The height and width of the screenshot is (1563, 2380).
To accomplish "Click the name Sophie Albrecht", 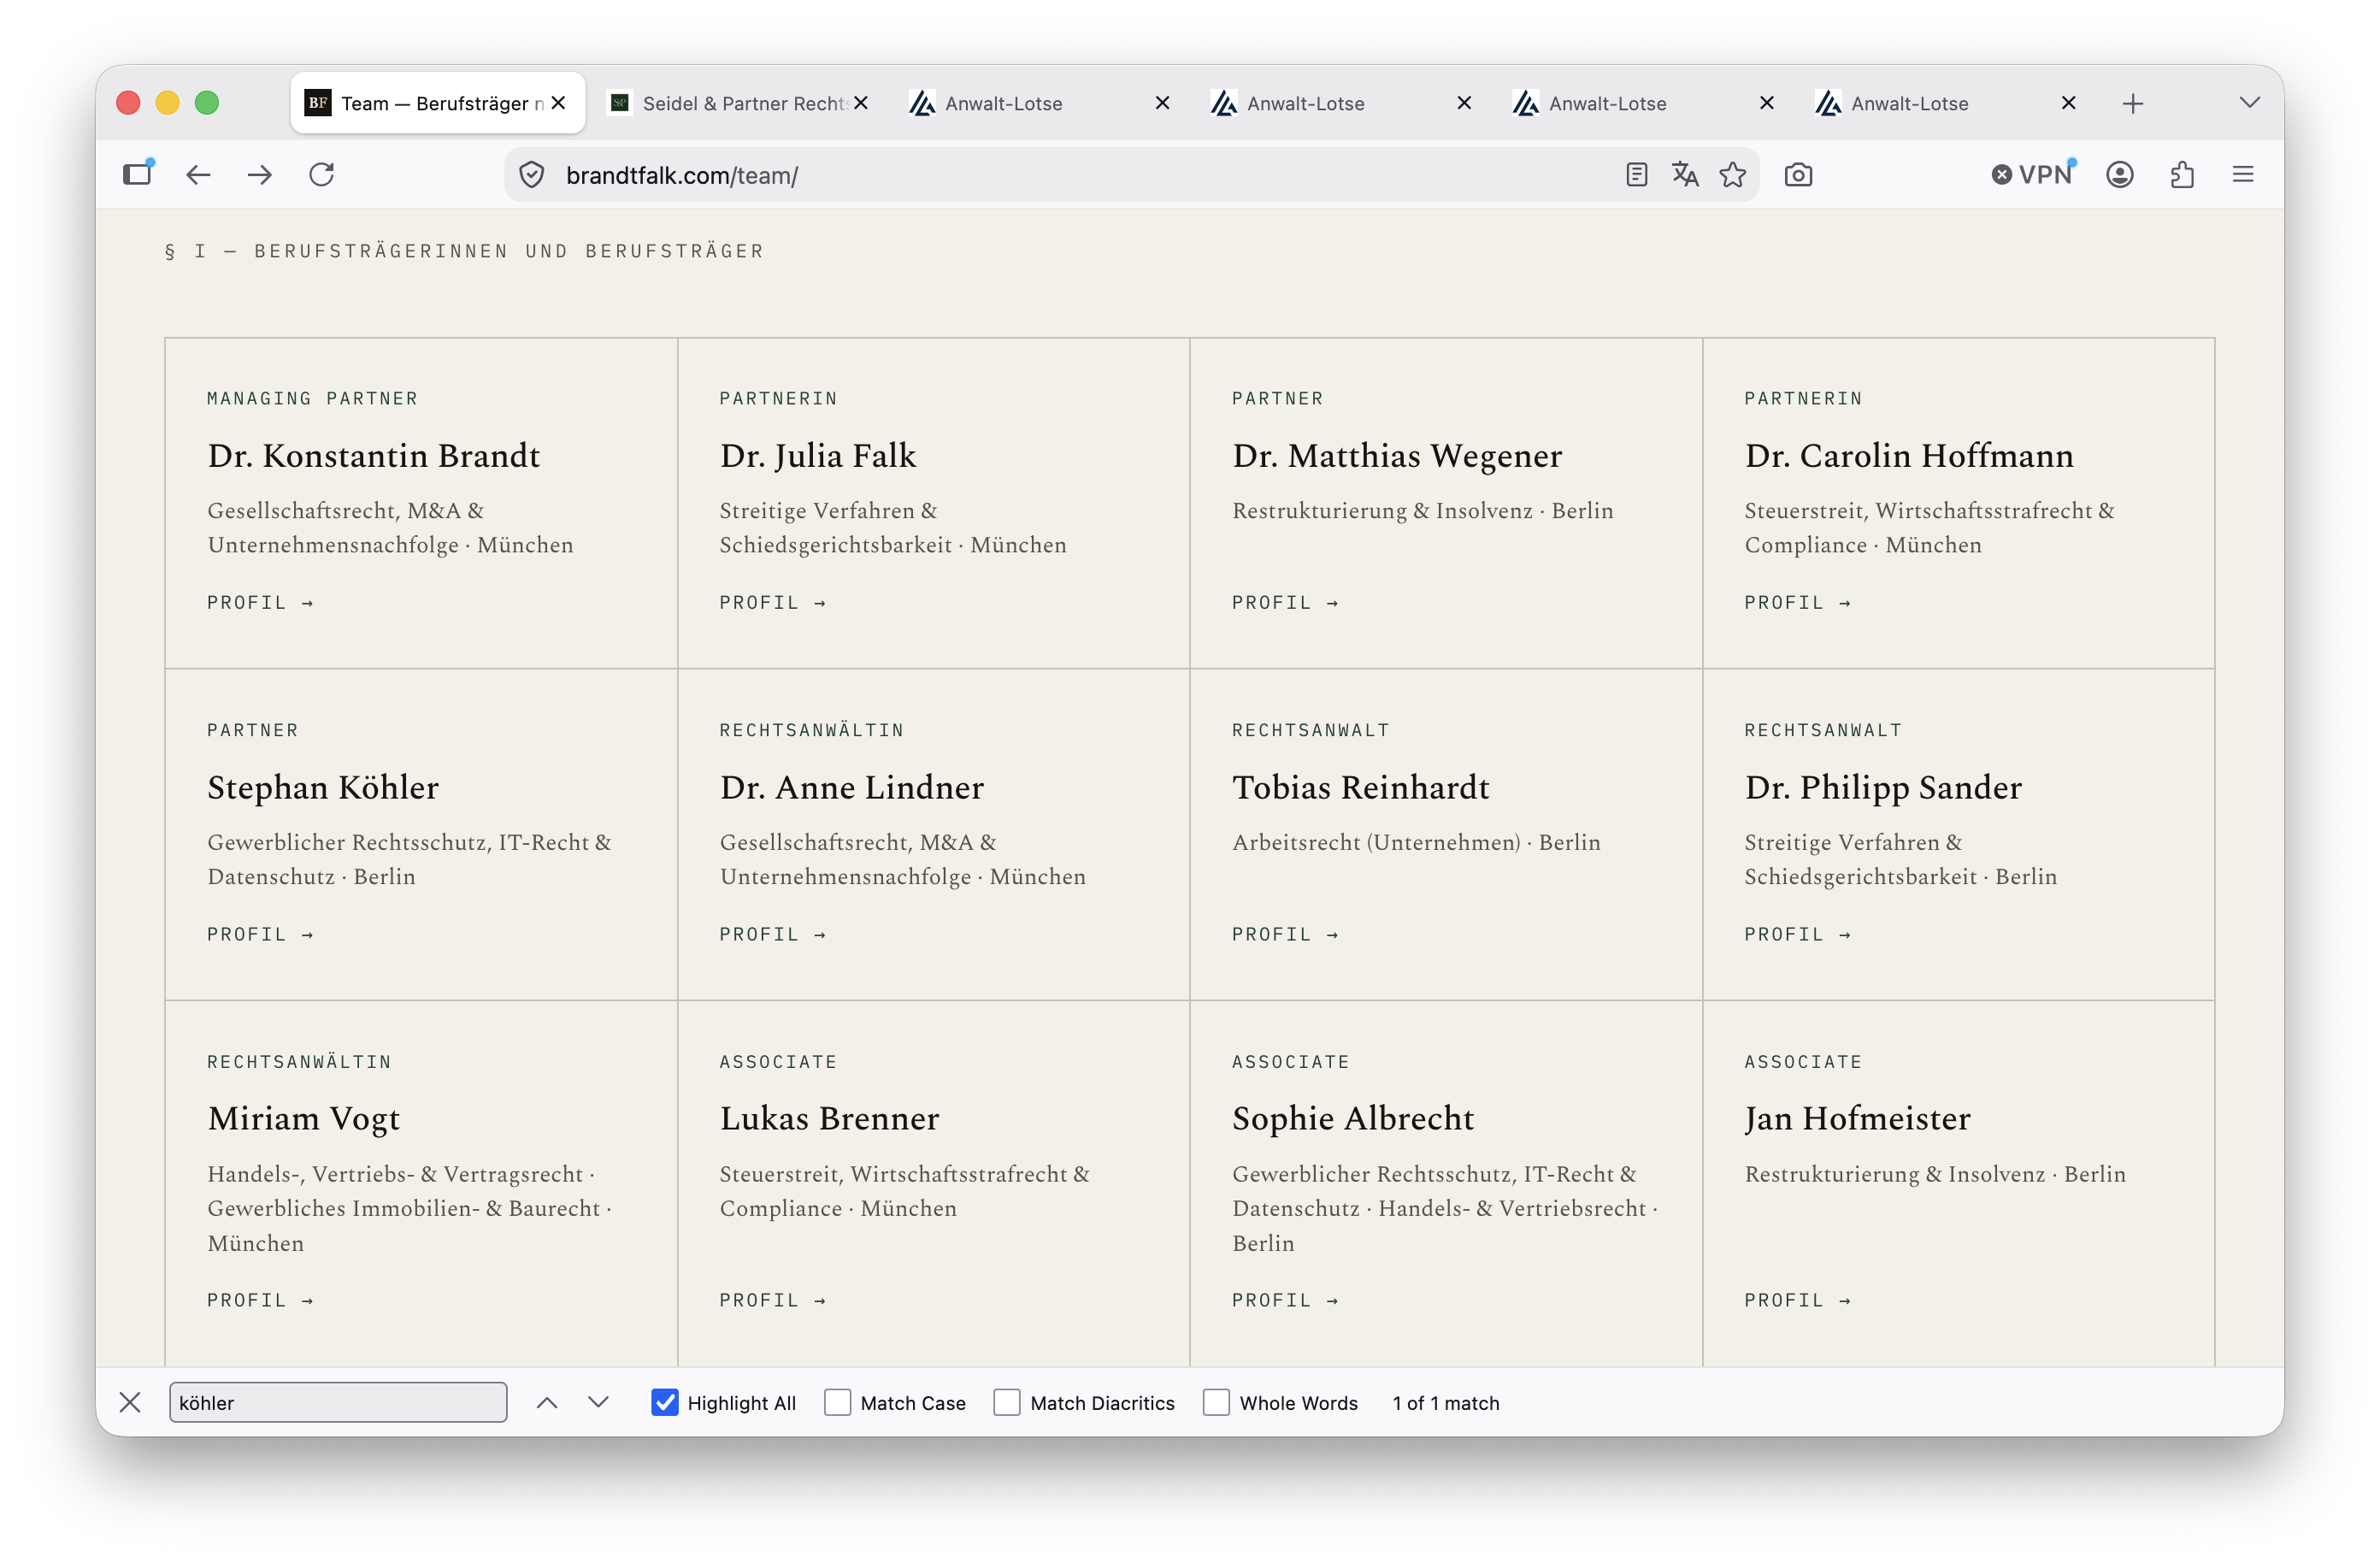I will coord(1353,1118).
